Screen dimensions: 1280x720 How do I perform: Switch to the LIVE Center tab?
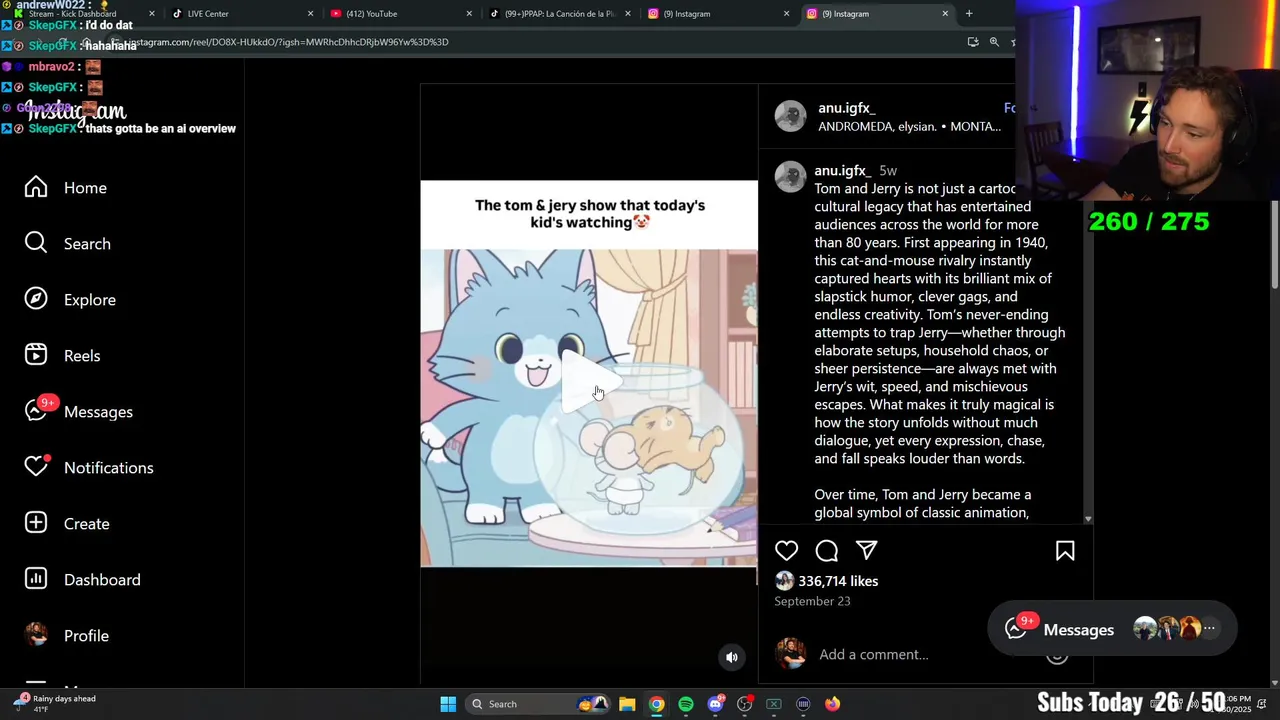point(242,14)
